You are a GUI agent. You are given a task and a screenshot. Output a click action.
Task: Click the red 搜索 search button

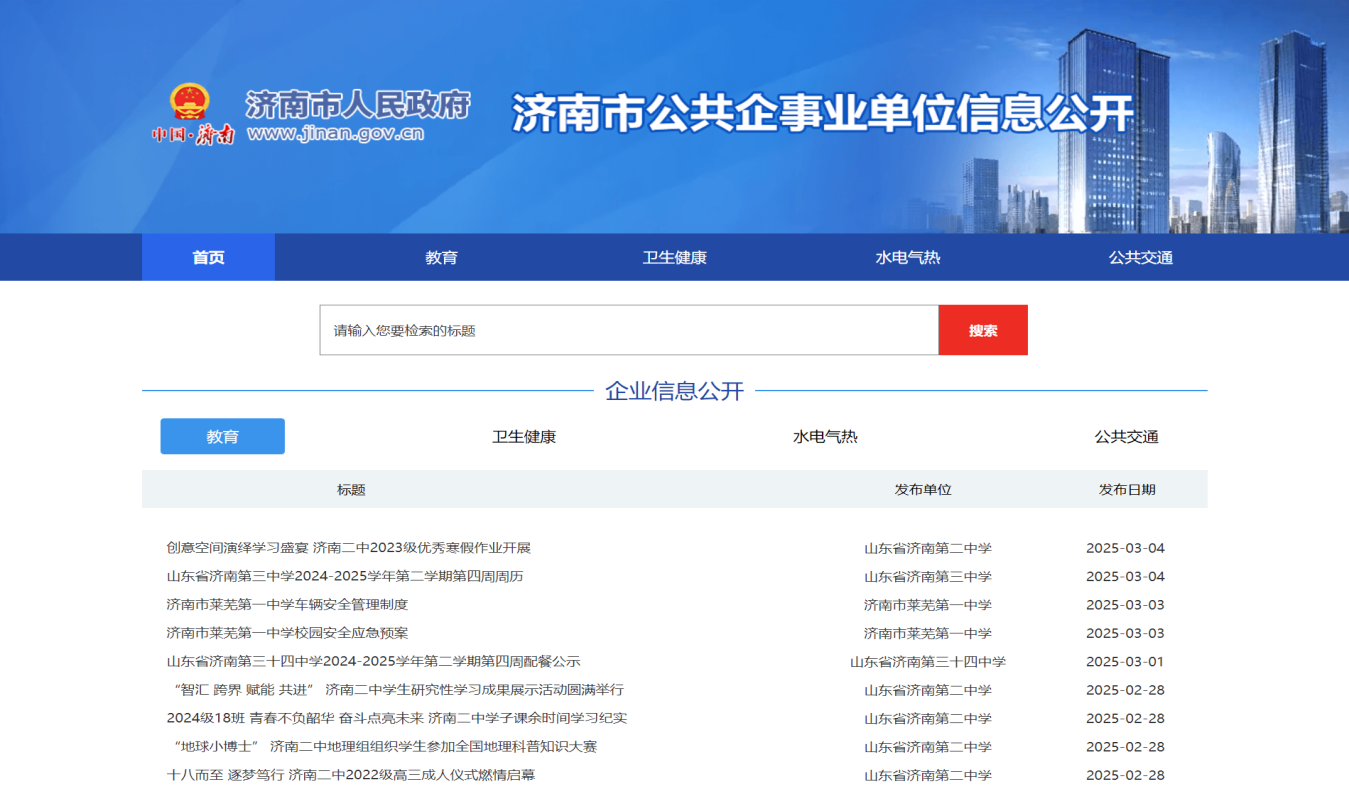(983, 330)
